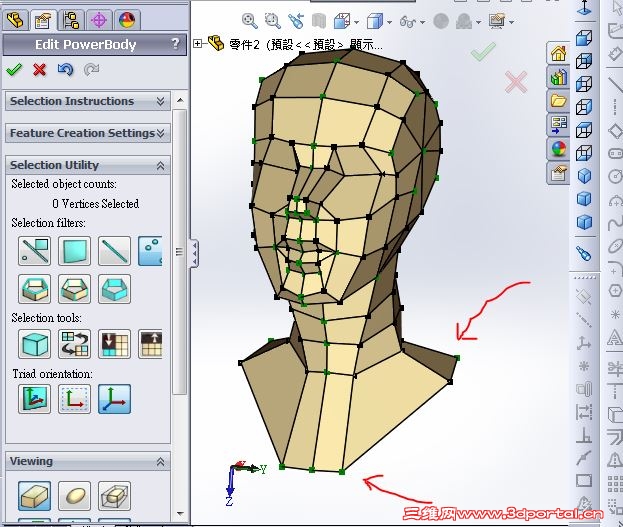Toggle the all-entities selection filter
This screenshot has height=527, width=623.
[x=35, y=251]
